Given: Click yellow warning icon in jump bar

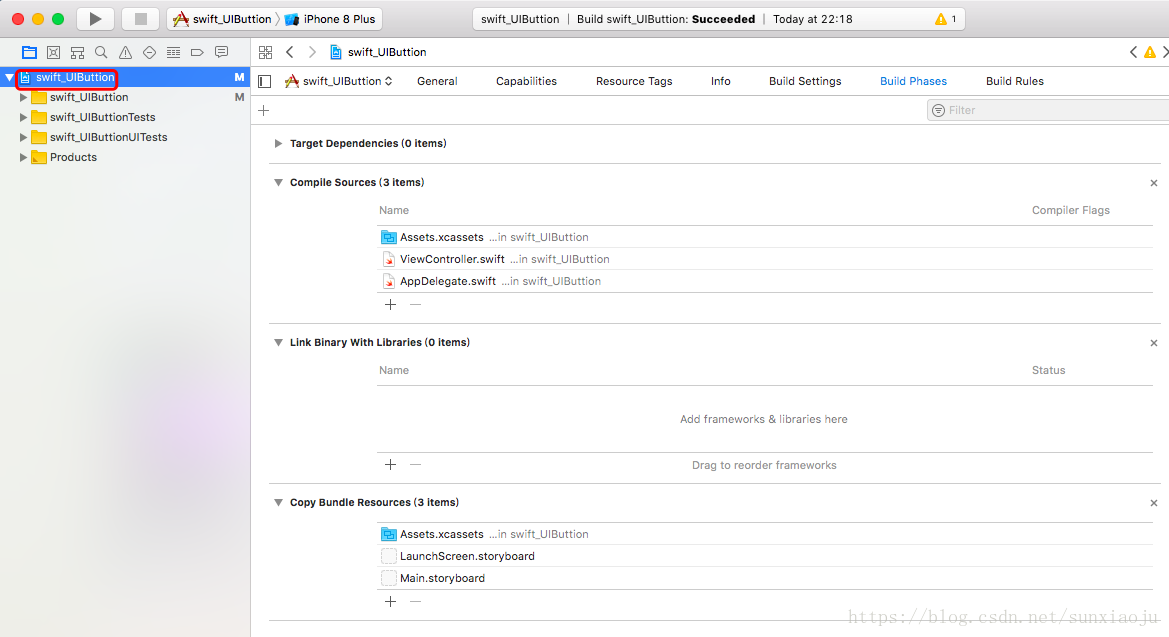Looking at the screenshot, I should (x=1150, y=52).
